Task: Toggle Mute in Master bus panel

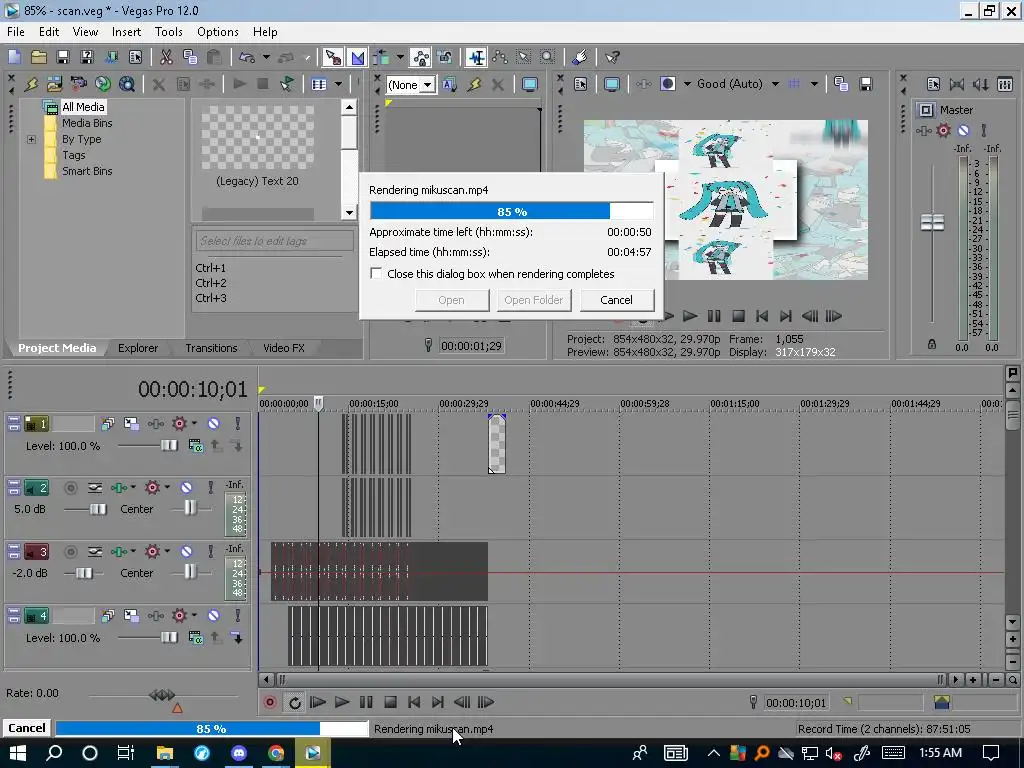Action: pyautogui.click(x=963, y=131)
